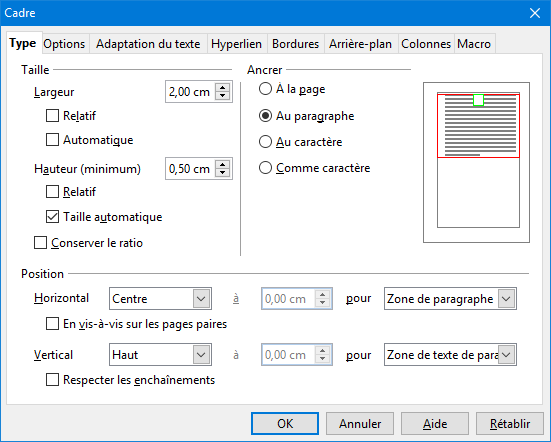
Task: Enable Conserver le ratio checkbox
Action: 40,243
